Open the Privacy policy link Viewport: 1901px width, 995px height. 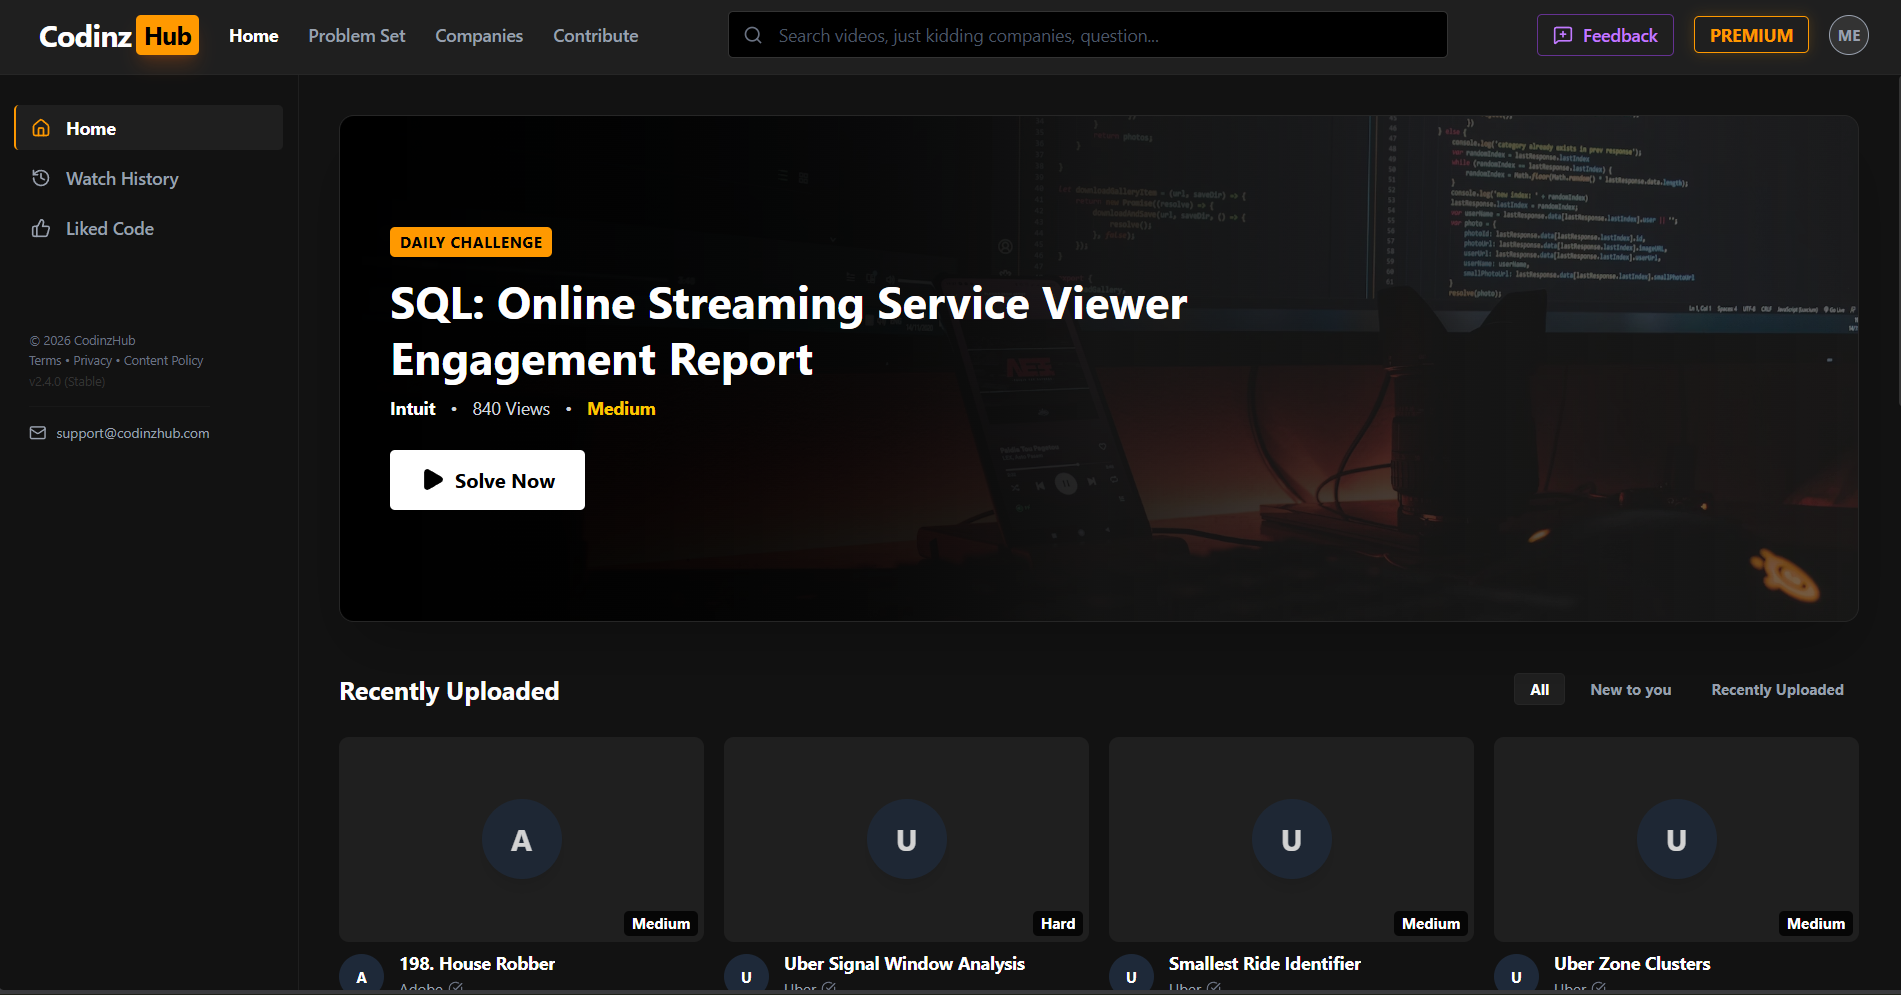[x=92, y=360]
